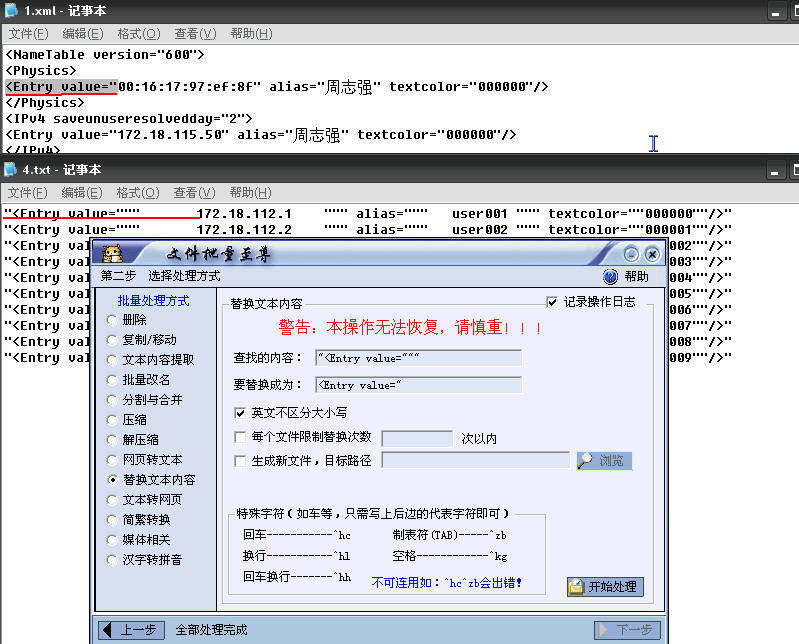Select the 网页转文本 radio option
The image size is (799, 644).
(x=112, y=460)
